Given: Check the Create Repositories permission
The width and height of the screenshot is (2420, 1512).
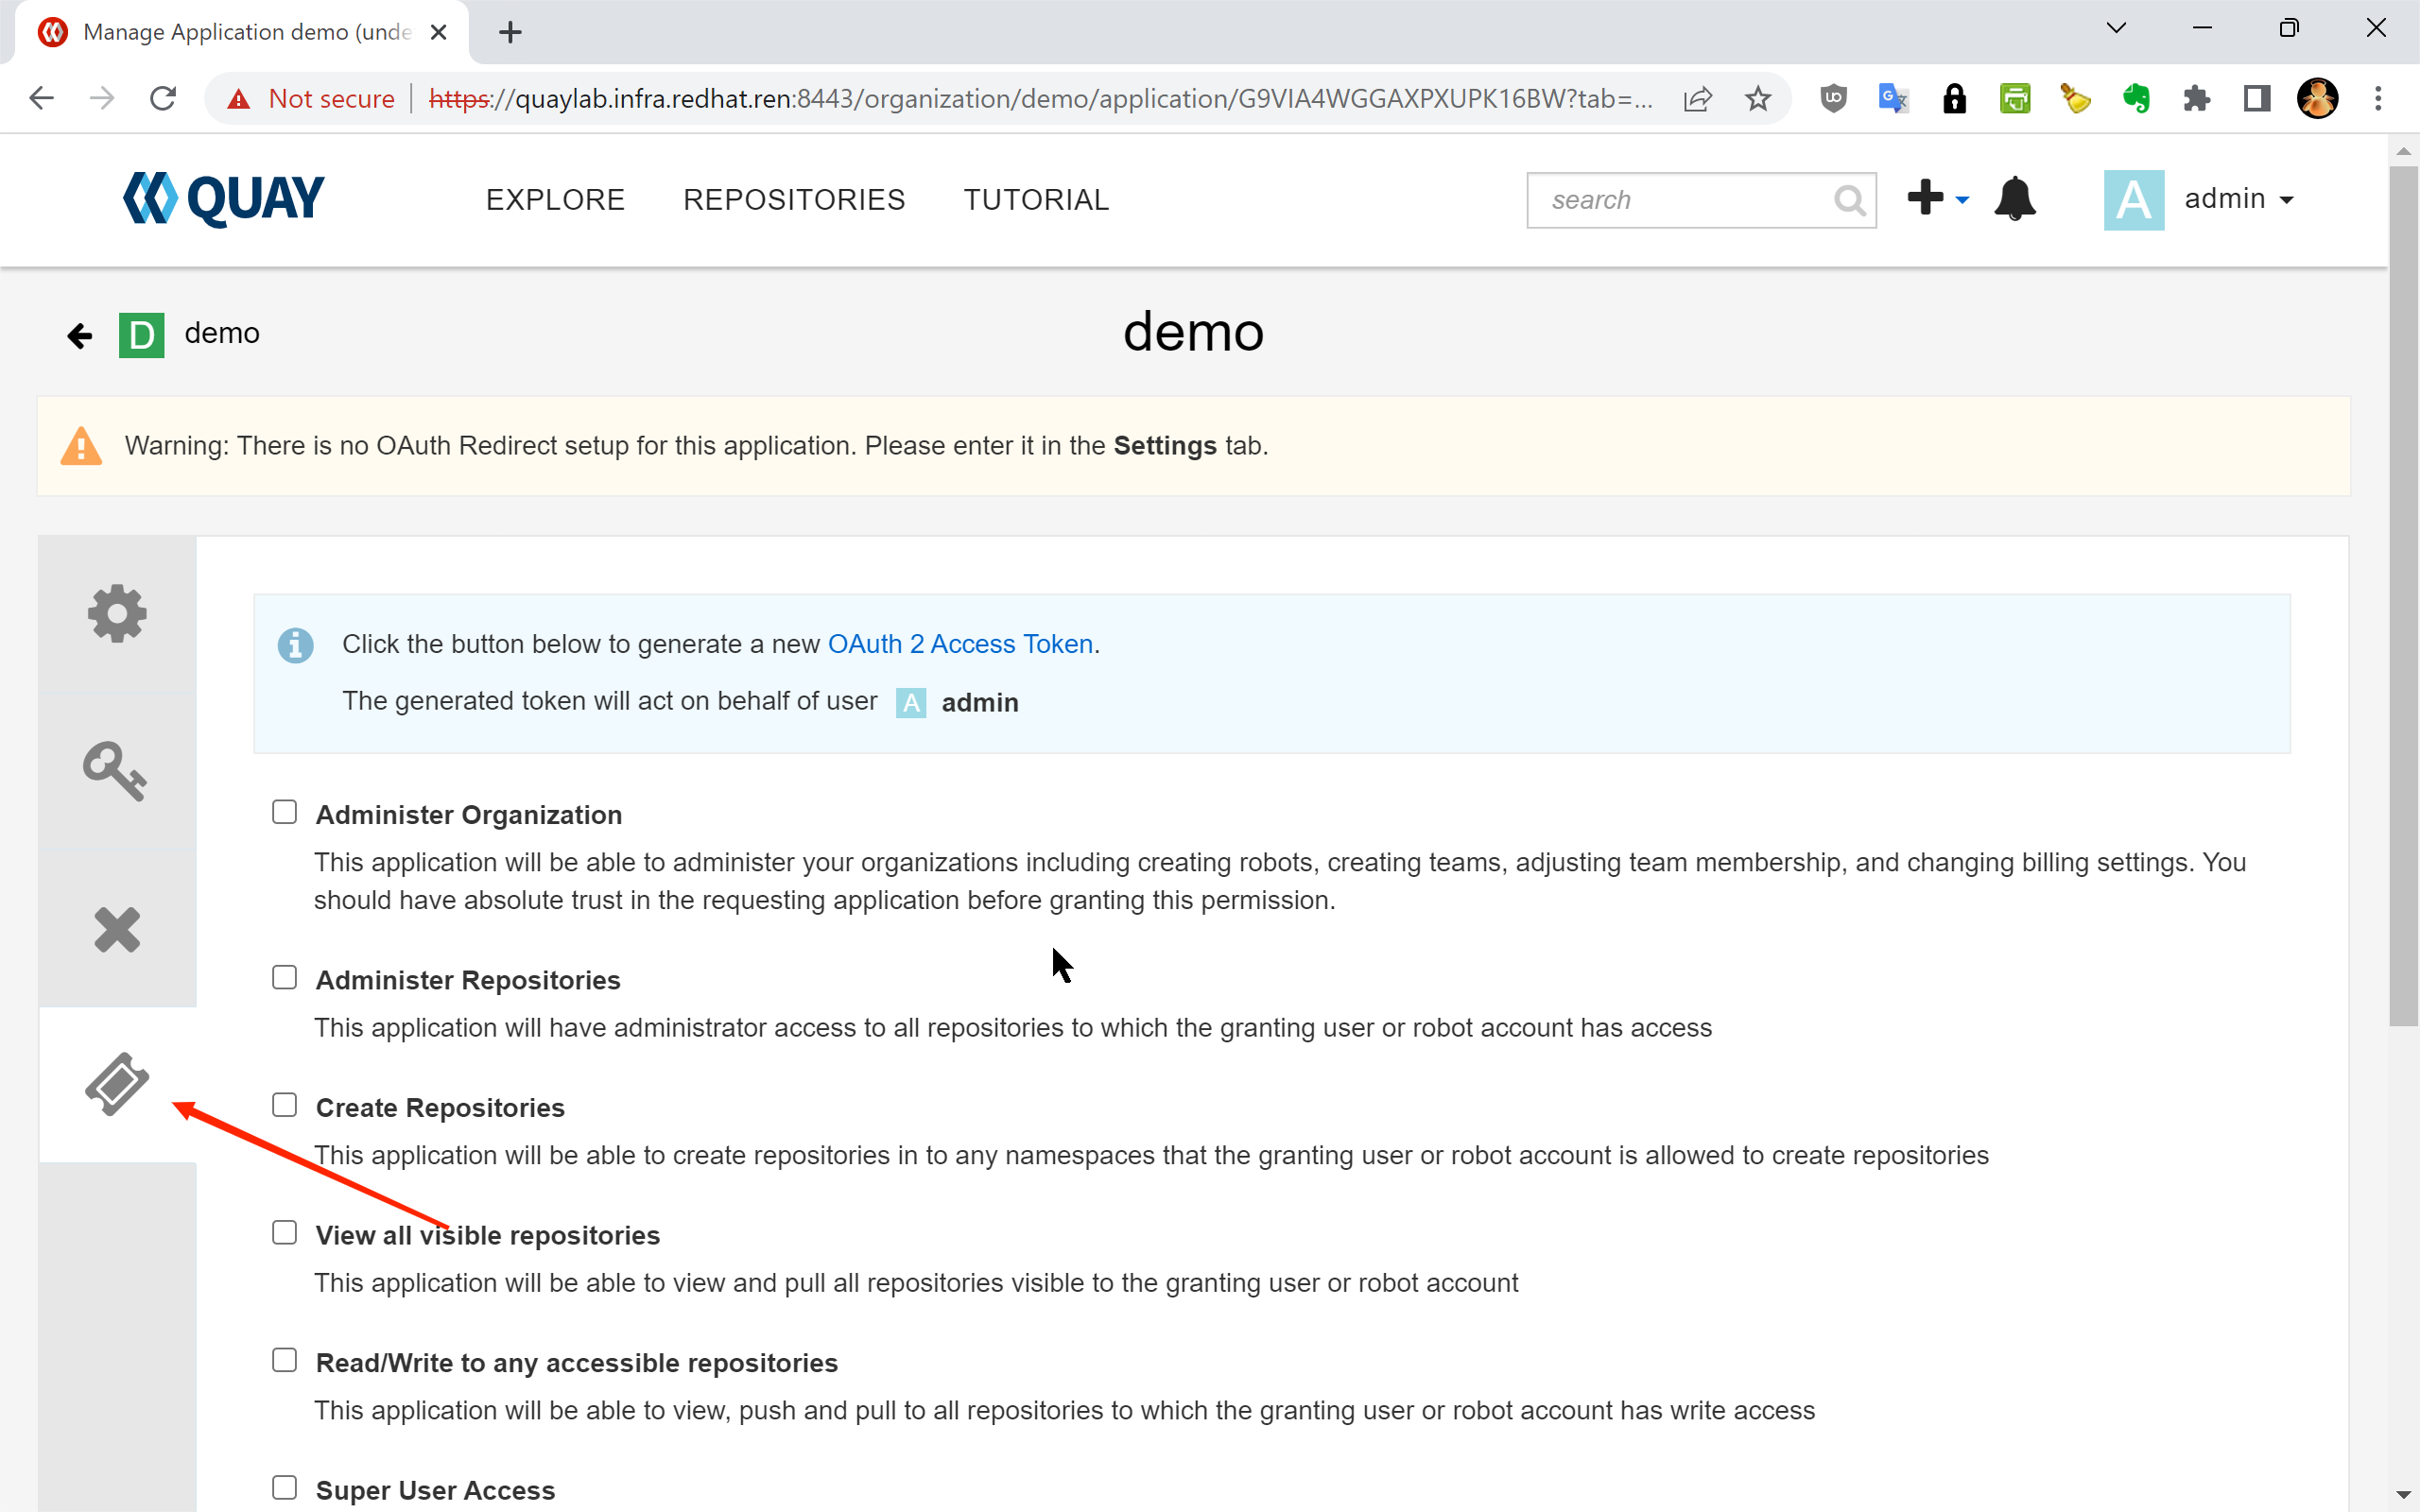Looking at the screenshot, I should pyautogui.click(x=285, y=1105).
